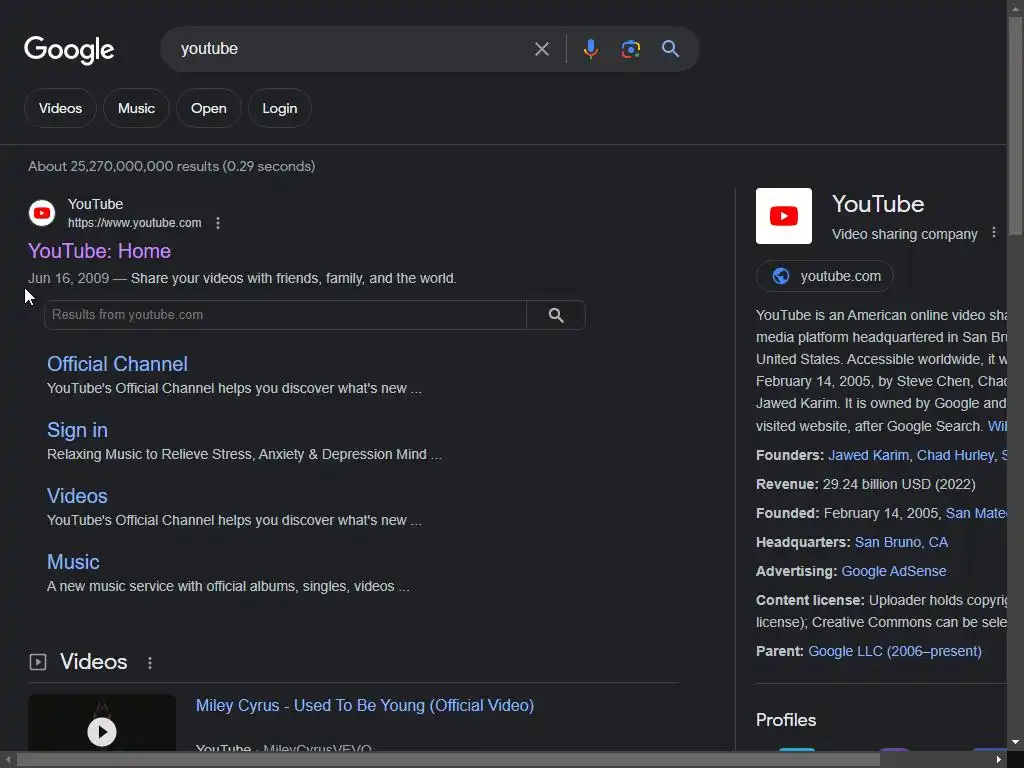Screen dimensions: 1024x768
Task: Click the Profiles heading in the knowledge panel
Action: point(786,720)
